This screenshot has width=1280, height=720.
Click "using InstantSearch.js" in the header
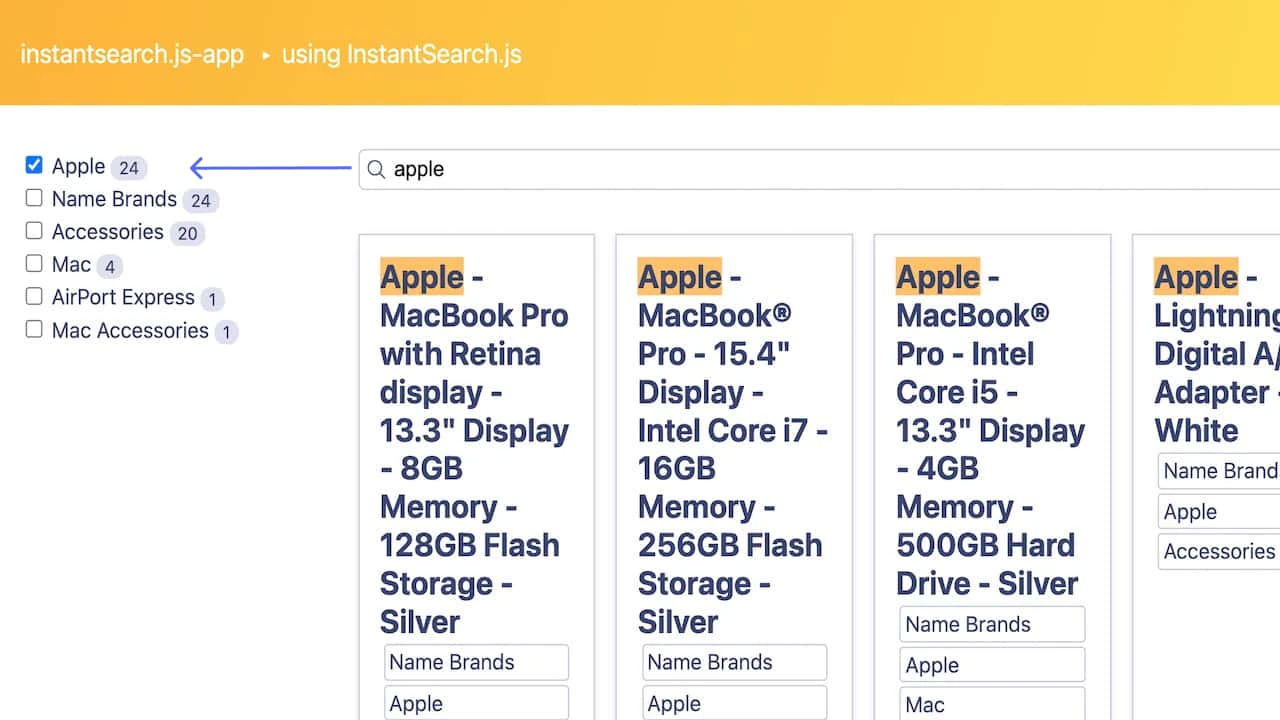401,55
